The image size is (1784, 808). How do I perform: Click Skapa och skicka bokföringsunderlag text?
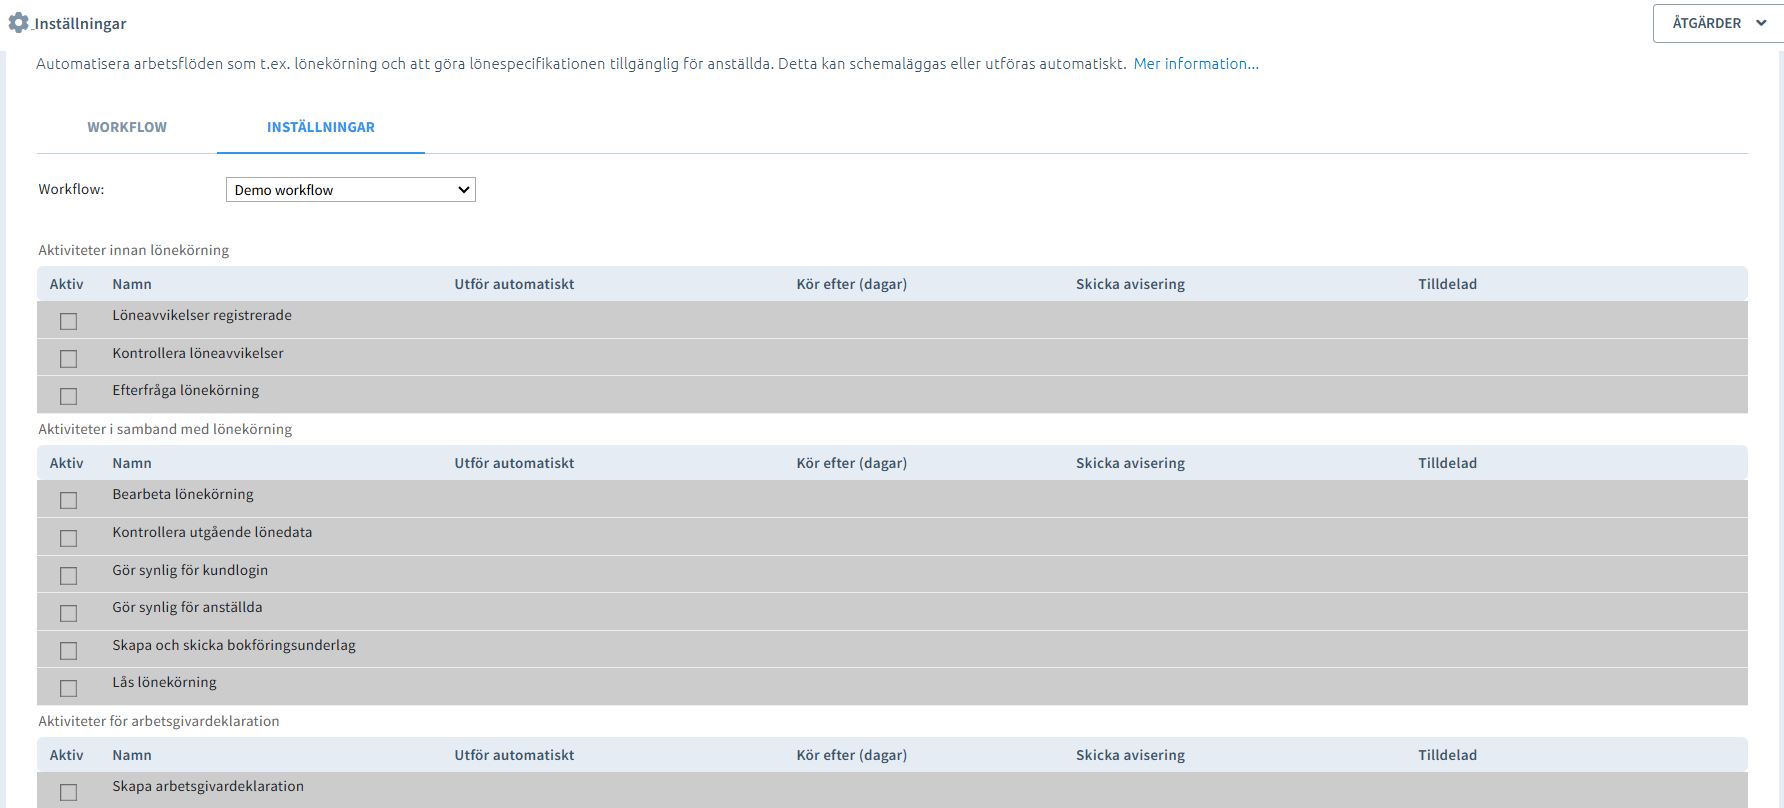[x=234, y=646]
